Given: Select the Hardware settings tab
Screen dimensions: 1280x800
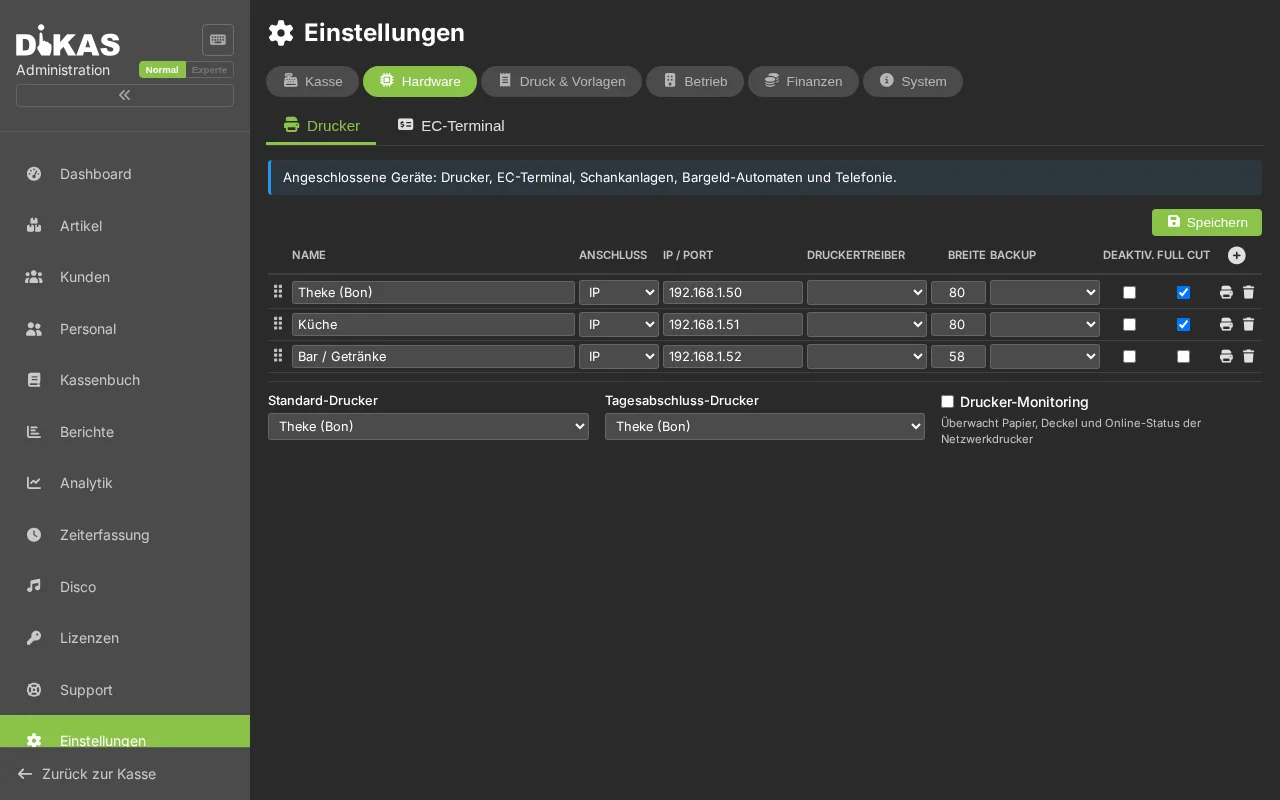Looking at the screenshot, I should point(420,82).
